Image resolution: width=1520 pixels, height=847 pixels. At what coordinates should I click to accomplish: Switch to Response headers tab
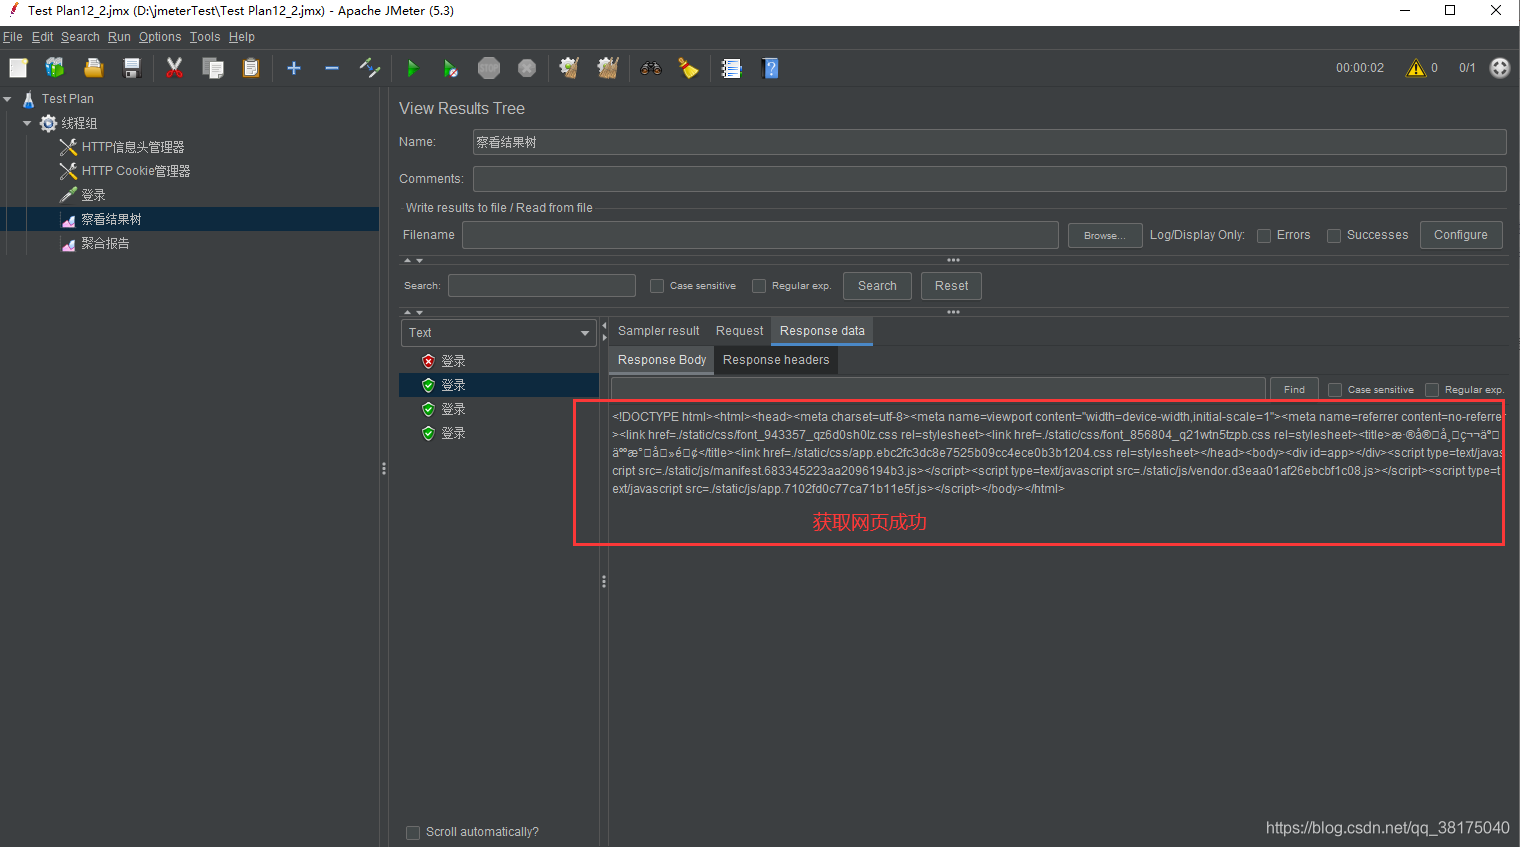(x=776, y=360)
